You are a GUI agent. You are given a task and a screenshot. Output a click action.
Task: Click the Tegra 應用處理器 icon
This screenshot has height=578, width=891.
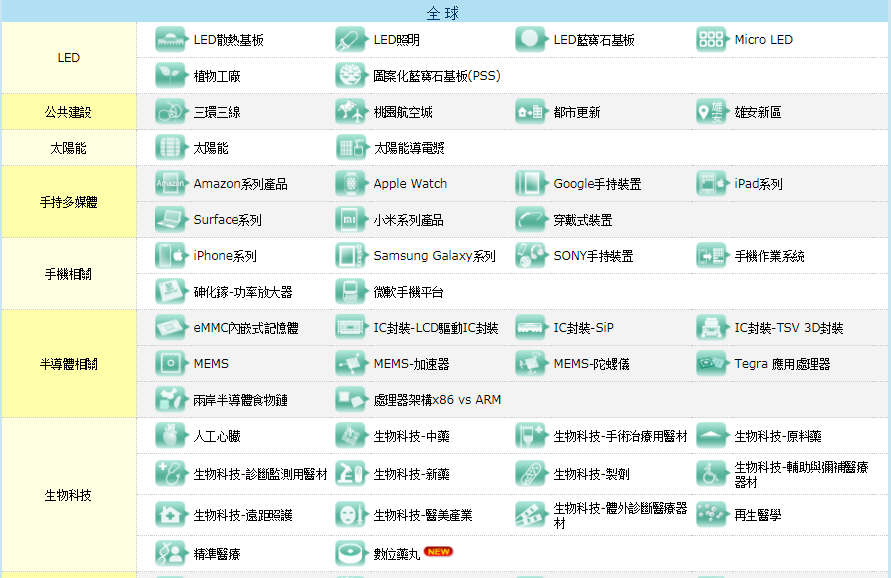coord(711,364)
